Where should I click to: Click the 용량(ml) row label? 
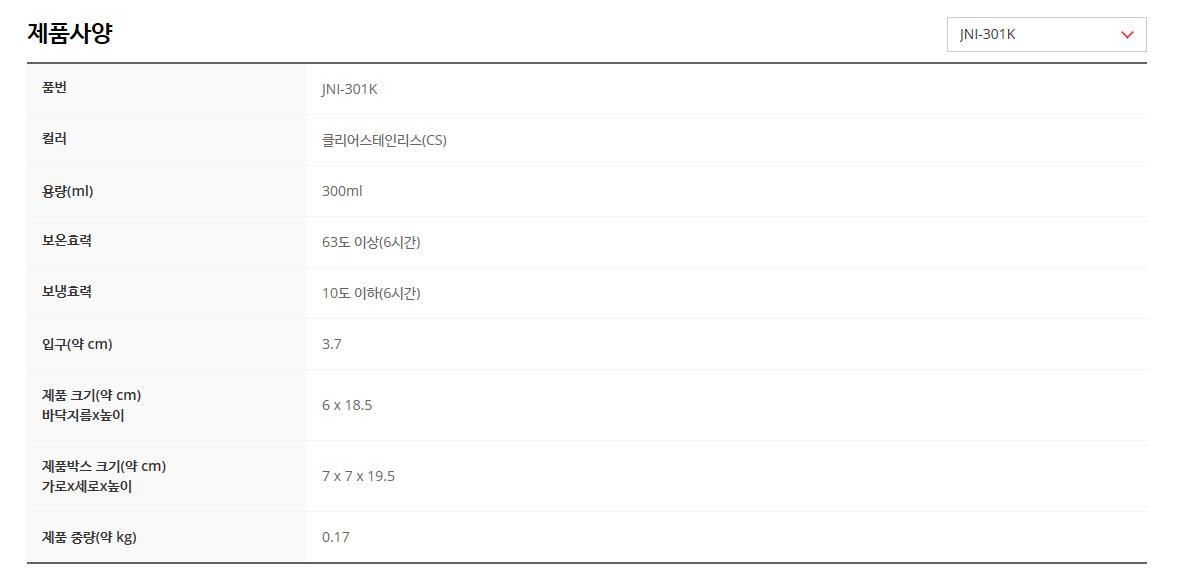pos(67,191)
